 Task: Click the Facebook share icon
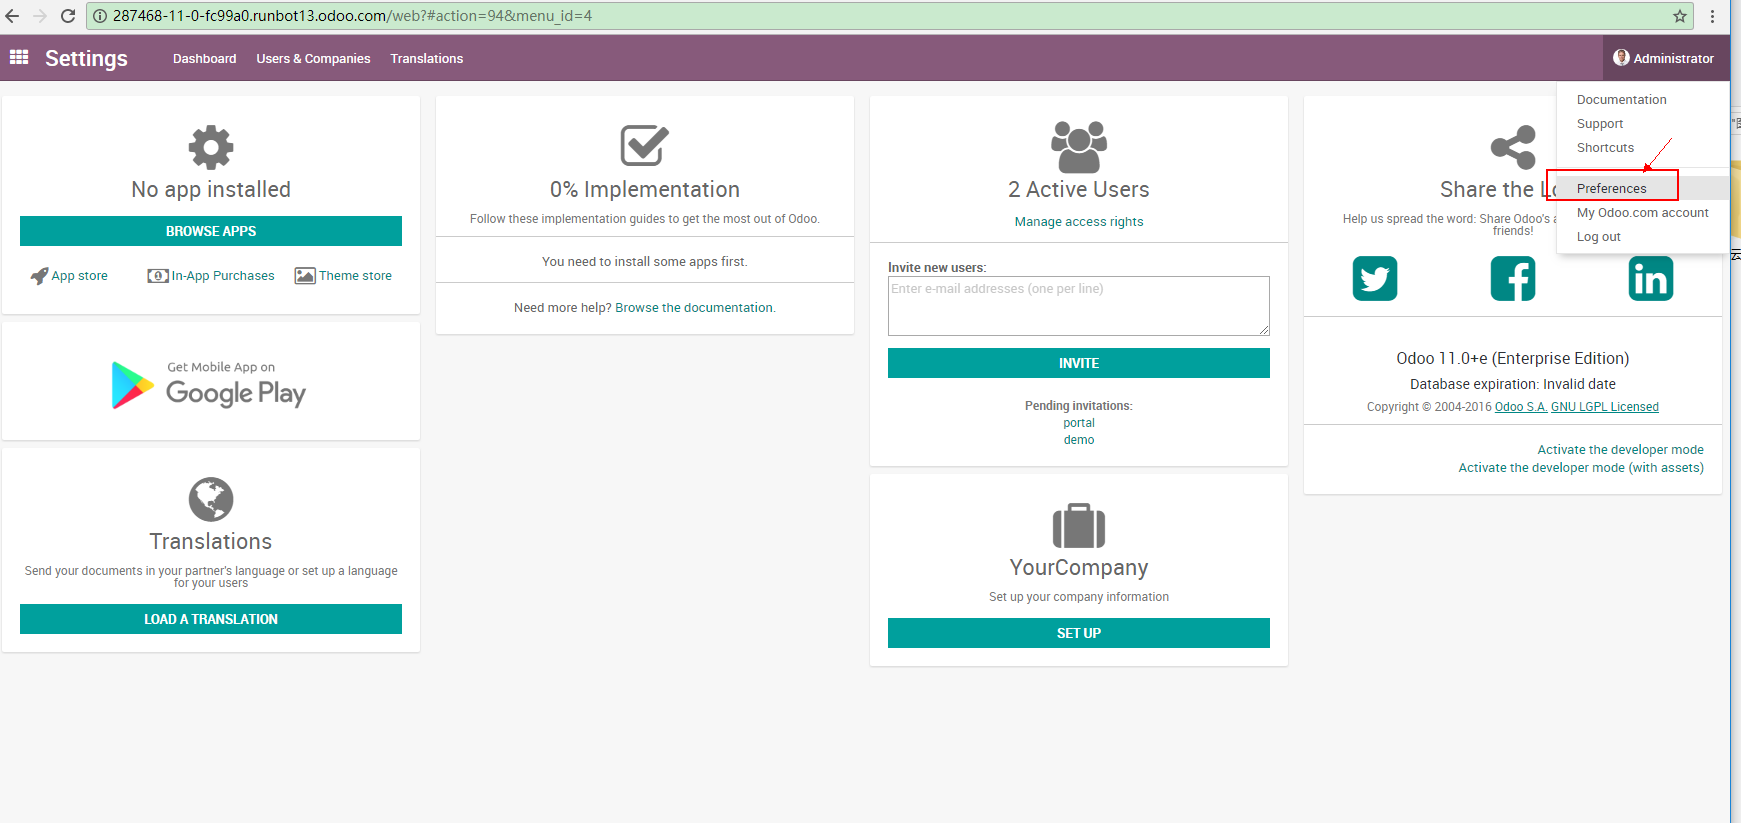(x=1512, y=279)
